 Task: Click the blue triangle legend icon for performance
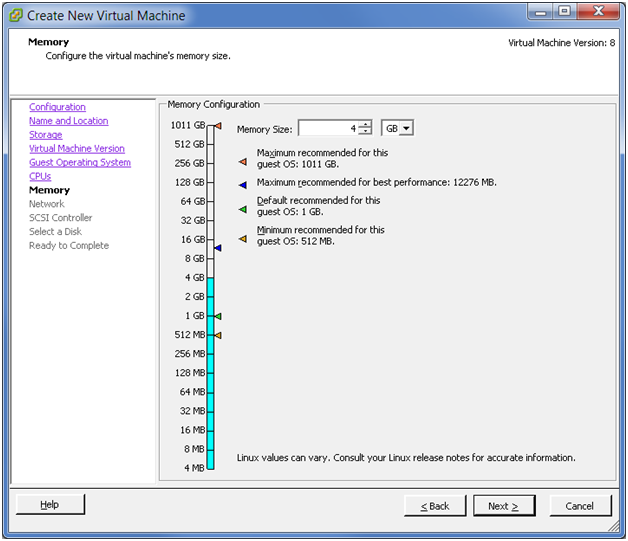click(x=243, y=185)
